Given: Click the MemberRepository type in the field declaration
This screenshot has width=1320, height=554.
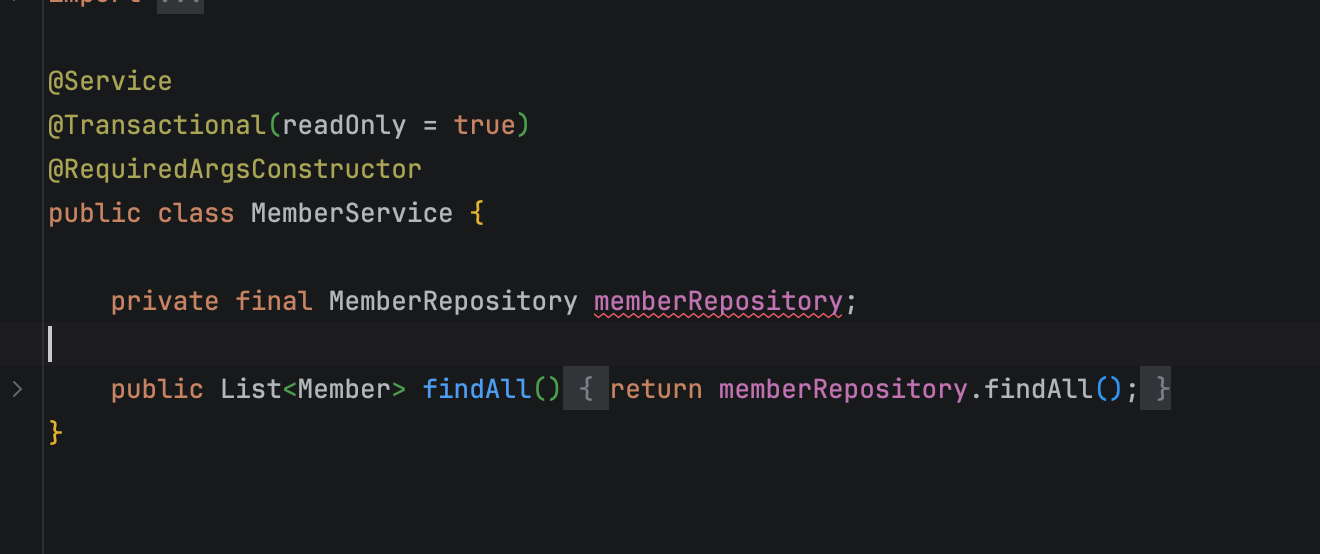Looking at the screenshot, I should [452, 301].
